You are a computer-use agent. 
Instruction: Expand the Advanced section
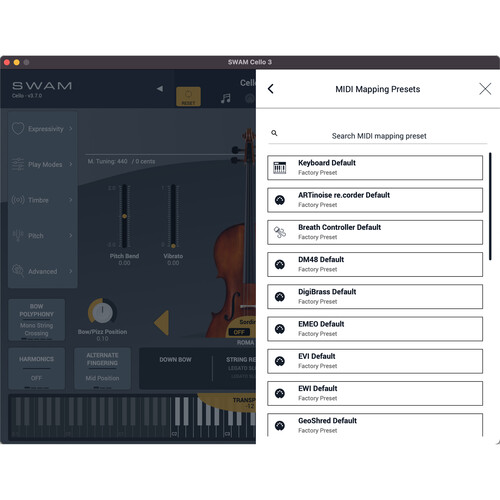click(x=42, y=271)
